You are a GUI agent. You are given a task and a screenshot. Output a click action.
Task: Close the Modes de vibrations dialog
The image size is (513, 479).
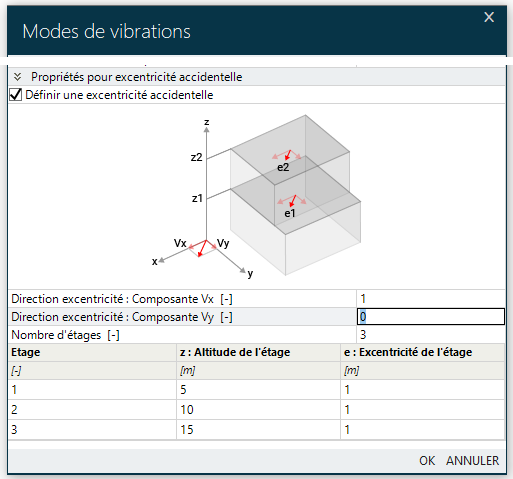tap(489, 17)
